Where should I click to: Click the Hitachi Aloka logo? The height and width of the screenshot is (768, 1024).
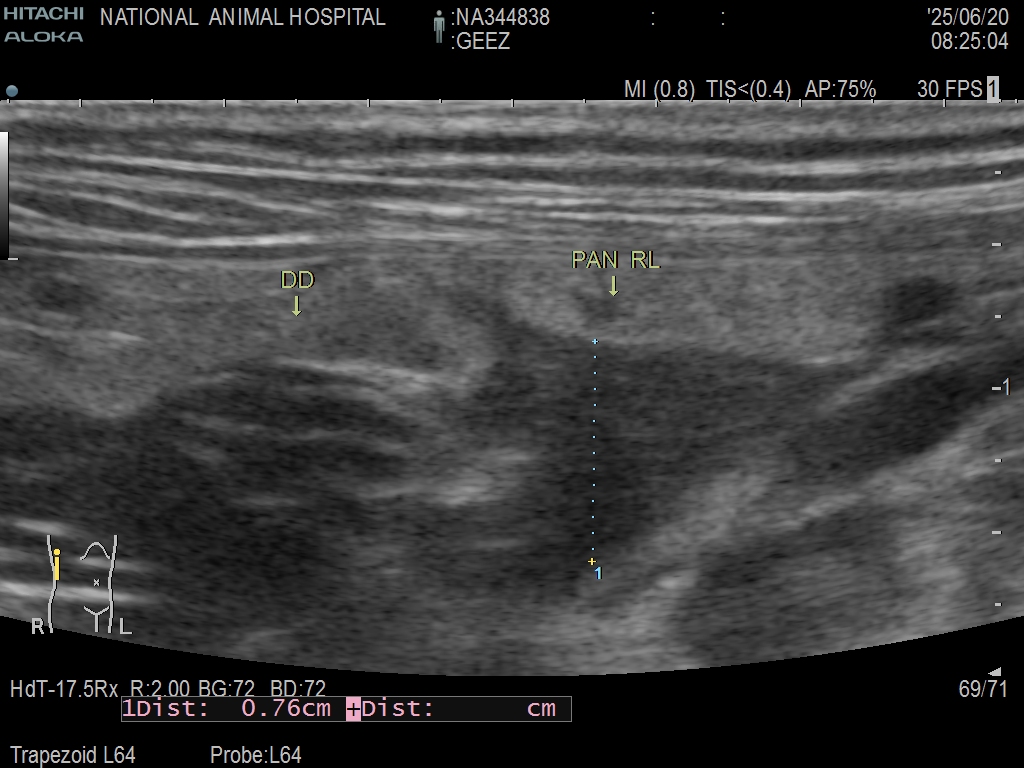pos(43,25)
